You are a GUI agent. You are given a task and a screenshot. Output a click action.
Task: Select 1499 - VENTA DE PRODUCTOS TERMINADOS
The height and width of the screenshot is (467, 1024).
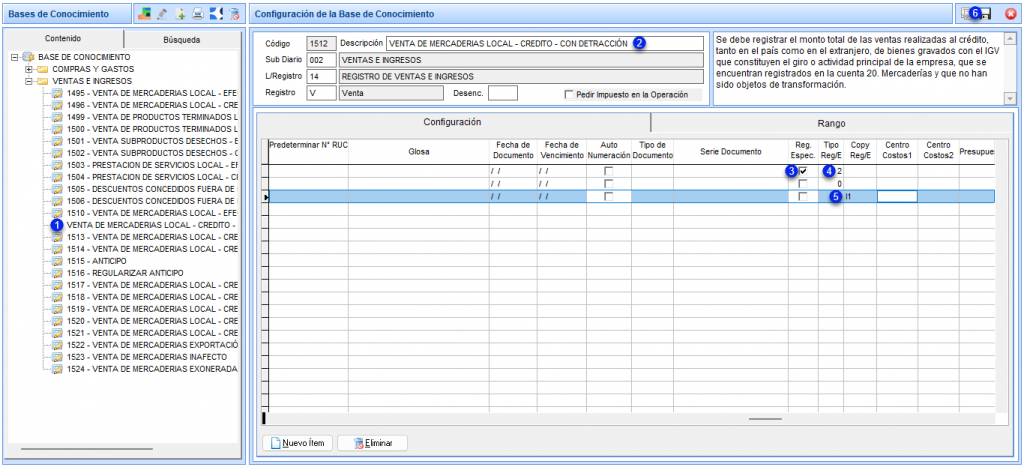tap(152, 117)
